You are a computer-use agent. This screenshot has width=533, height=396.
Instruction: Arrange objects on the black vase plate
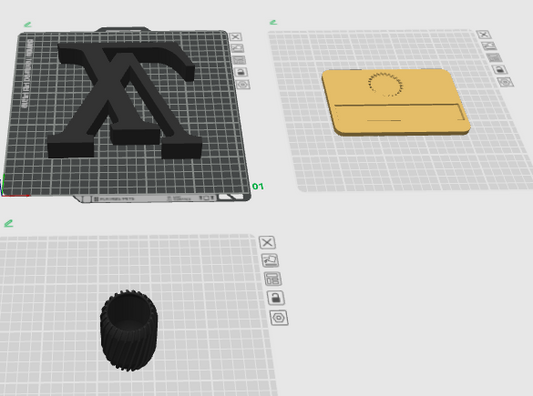point(273,279)
